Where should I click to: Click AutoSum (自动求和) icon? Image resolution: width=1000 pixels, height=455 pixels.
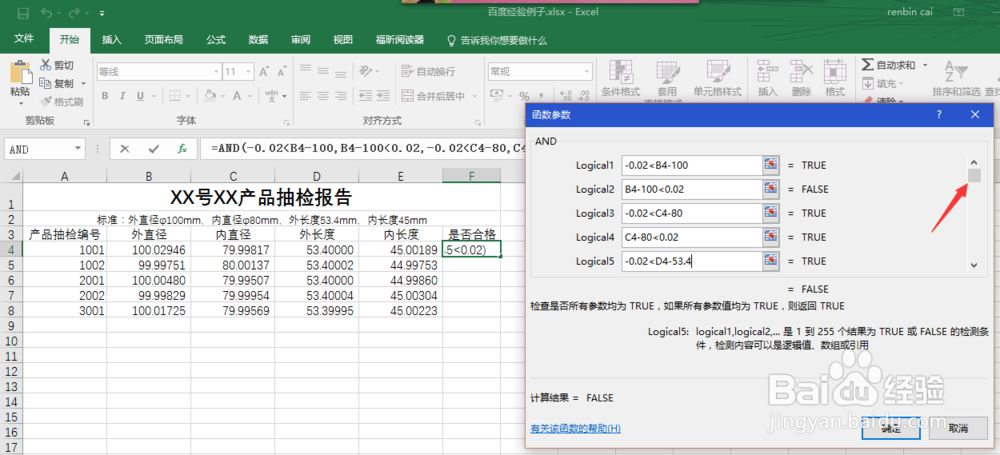click(868, 65)
